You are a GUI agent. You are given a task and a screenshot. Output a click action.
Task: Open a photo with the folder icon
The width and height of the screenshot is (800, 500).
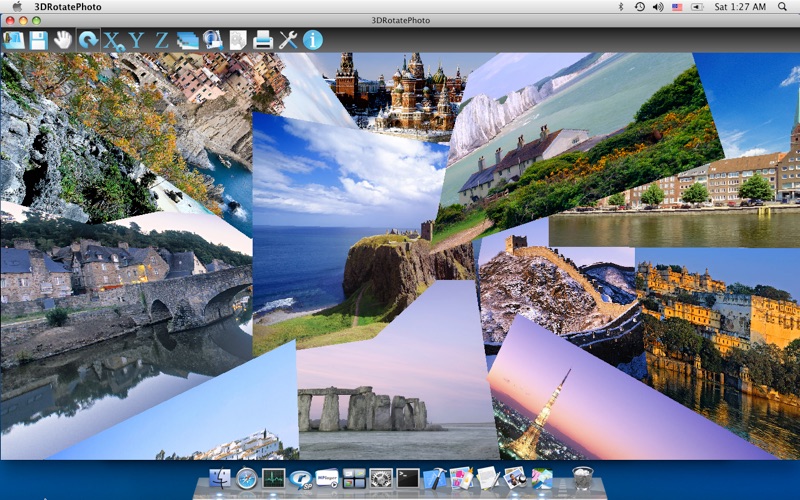click(x=14, y=40)
